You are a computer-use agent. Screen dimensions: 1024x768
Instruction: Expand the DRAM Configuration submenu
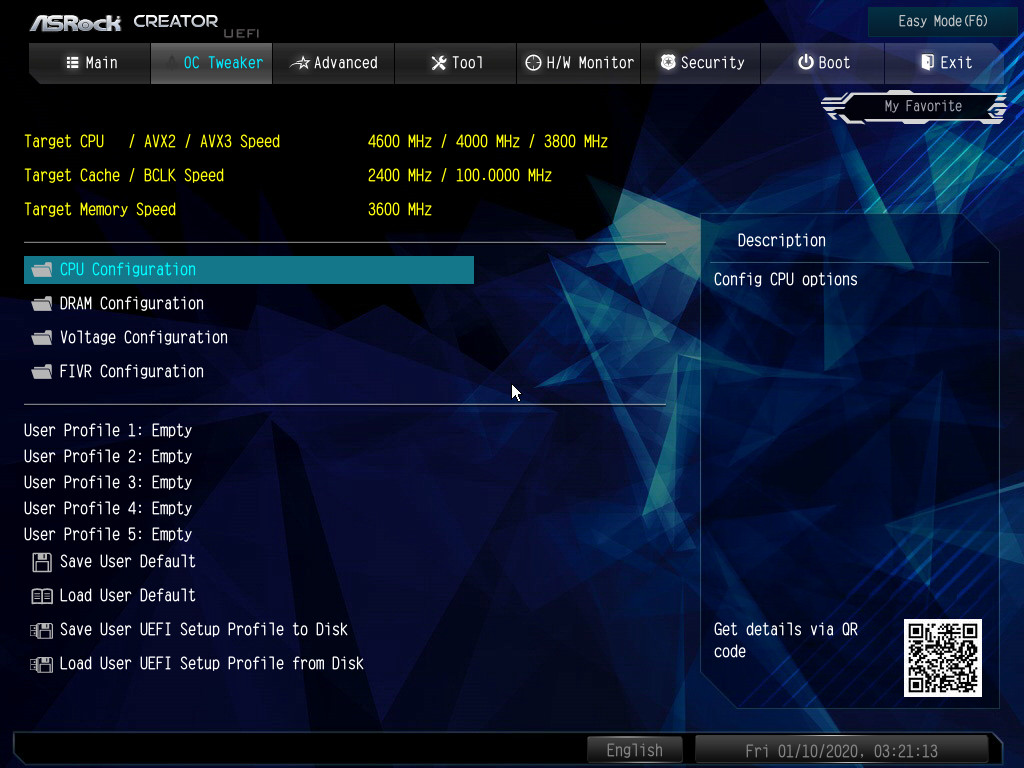click(x=131, y=304)
